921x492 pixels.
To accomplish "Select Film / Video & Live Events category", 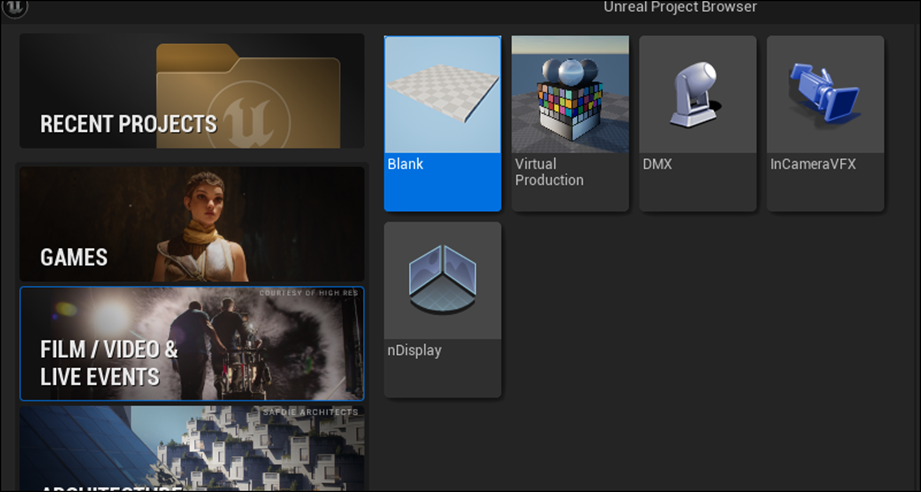I will 192,344.
